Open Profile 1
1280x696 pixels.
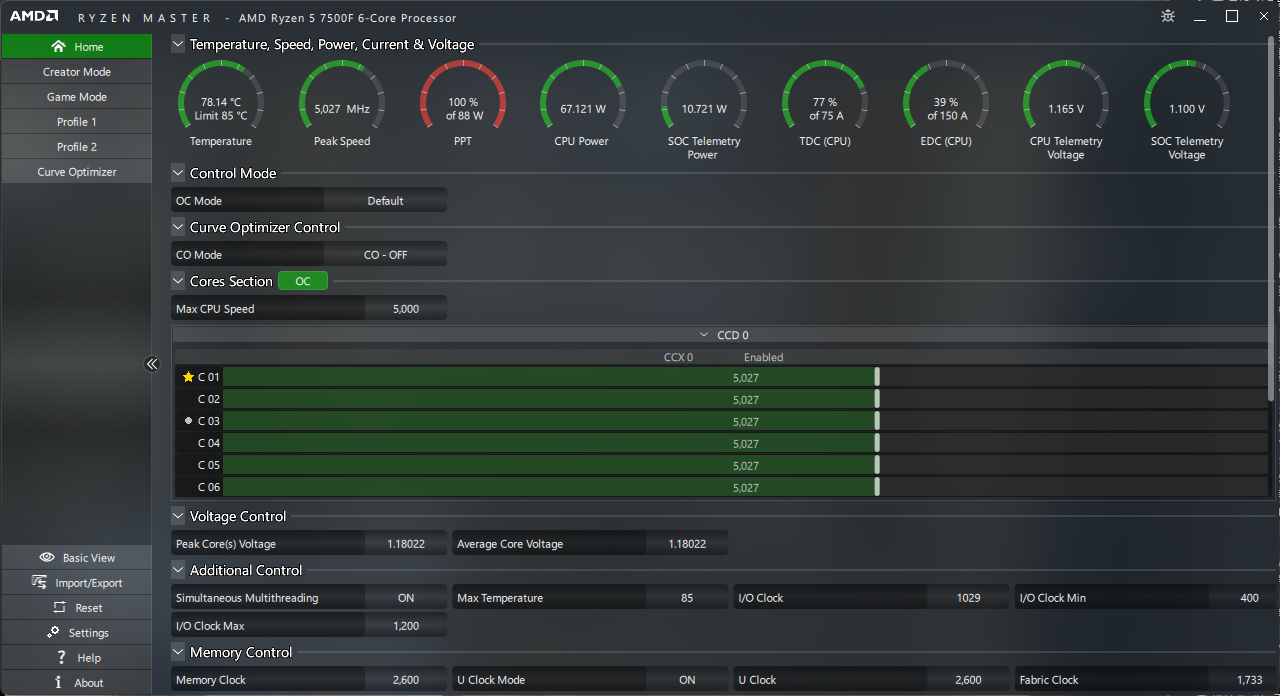tap(76, 122)
